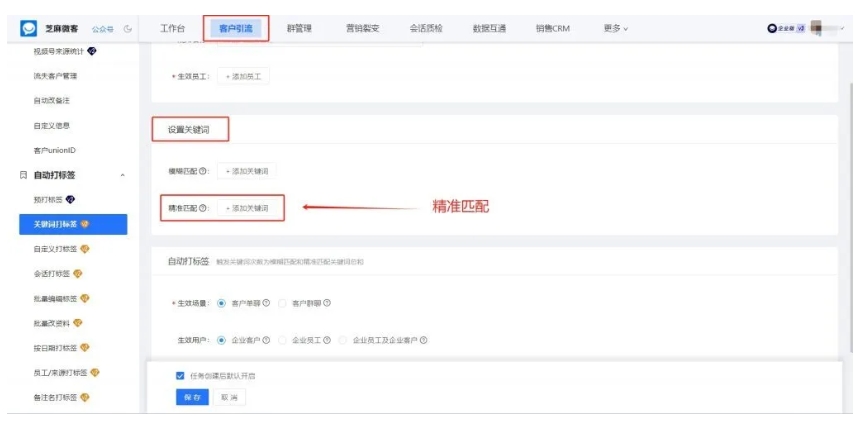866x426 pixels.
Task: Click the 保存 button
Action: click(192, 397)
